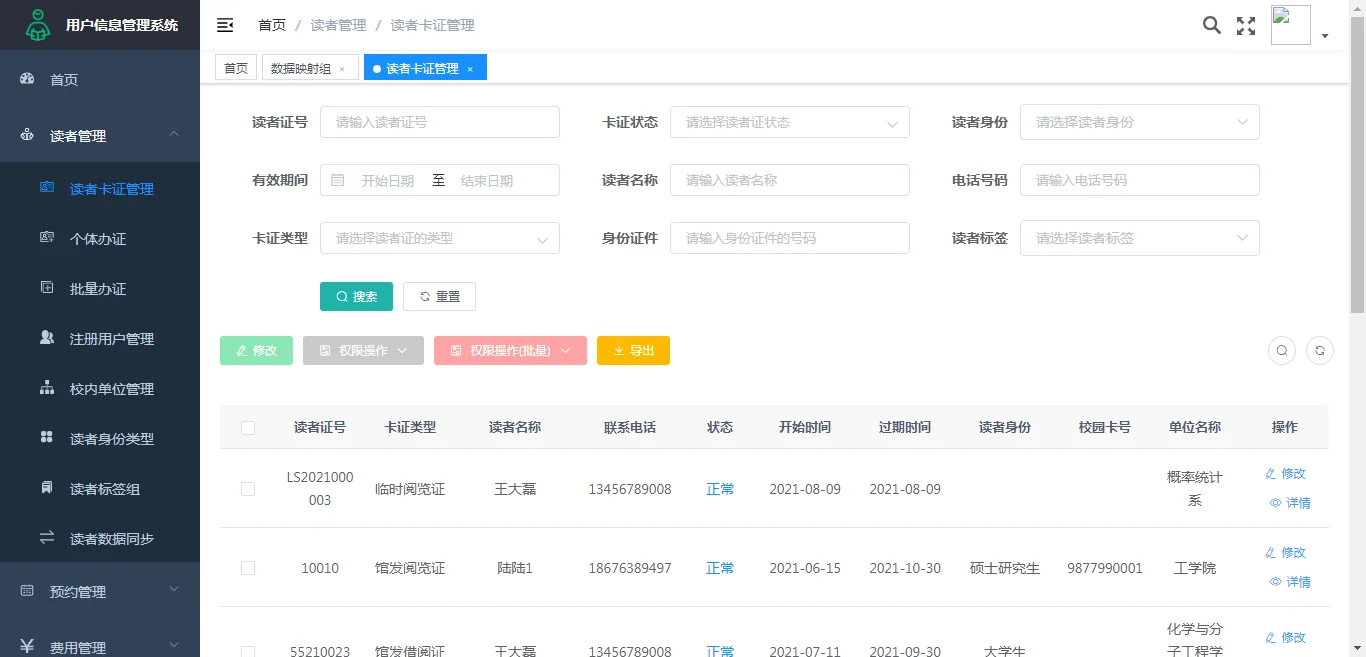Click the yellow 导出 button
The image size is (1366, 657).
coord(633,351)
